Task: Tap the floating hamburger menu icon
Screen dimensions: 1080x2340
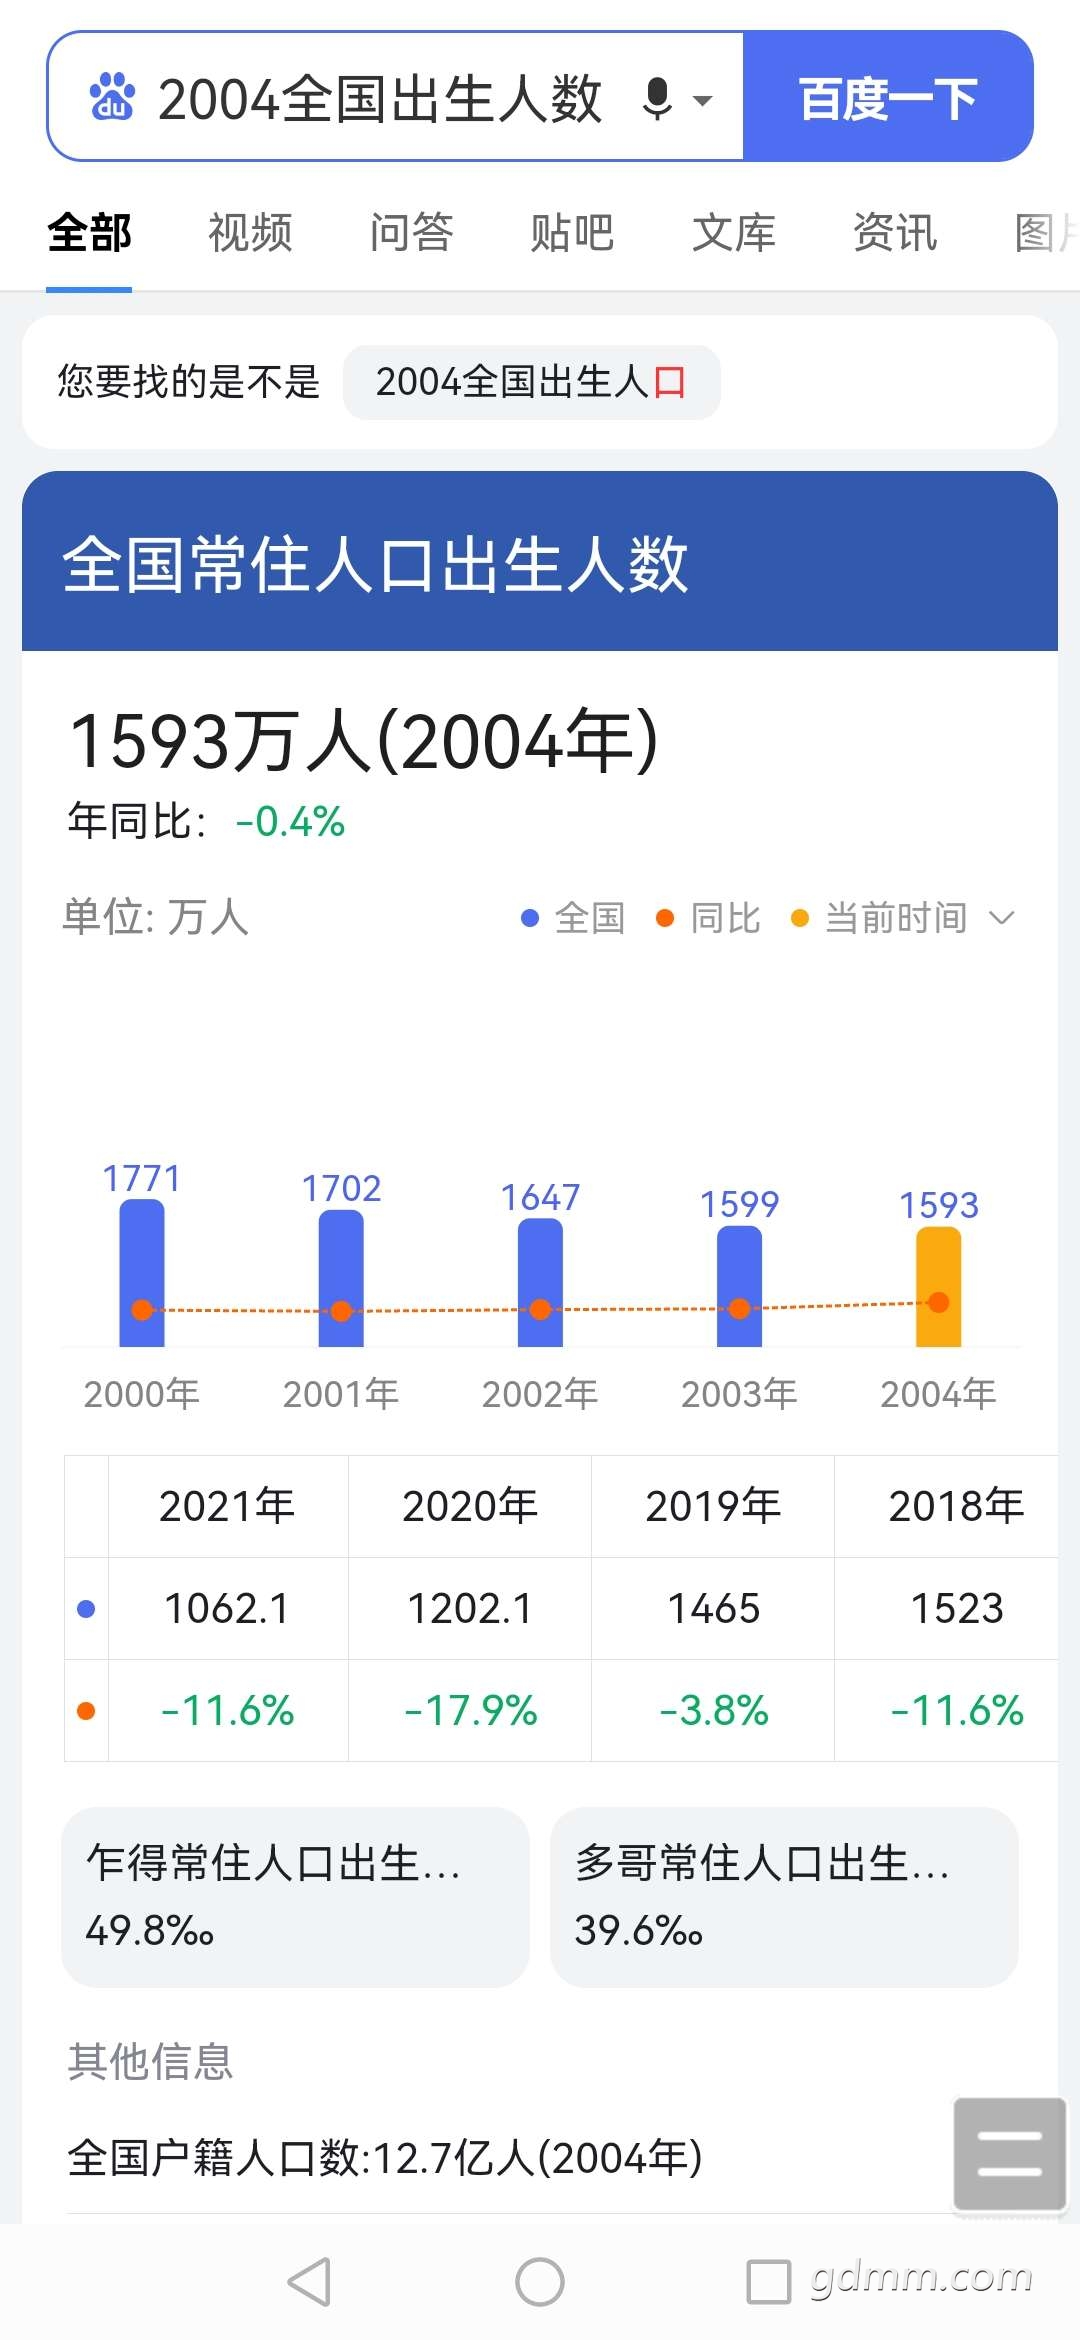Action: point(1010,2153)
